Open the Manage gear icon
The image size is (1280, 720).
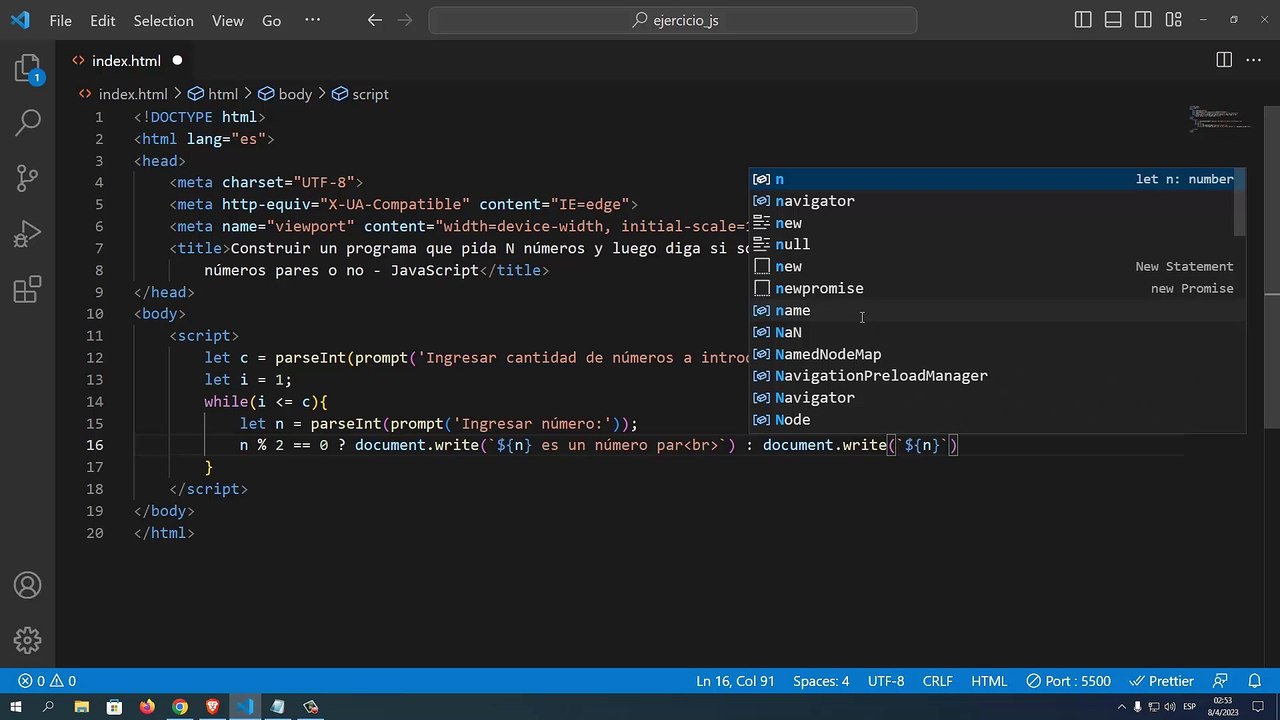(x=28, y=640)
